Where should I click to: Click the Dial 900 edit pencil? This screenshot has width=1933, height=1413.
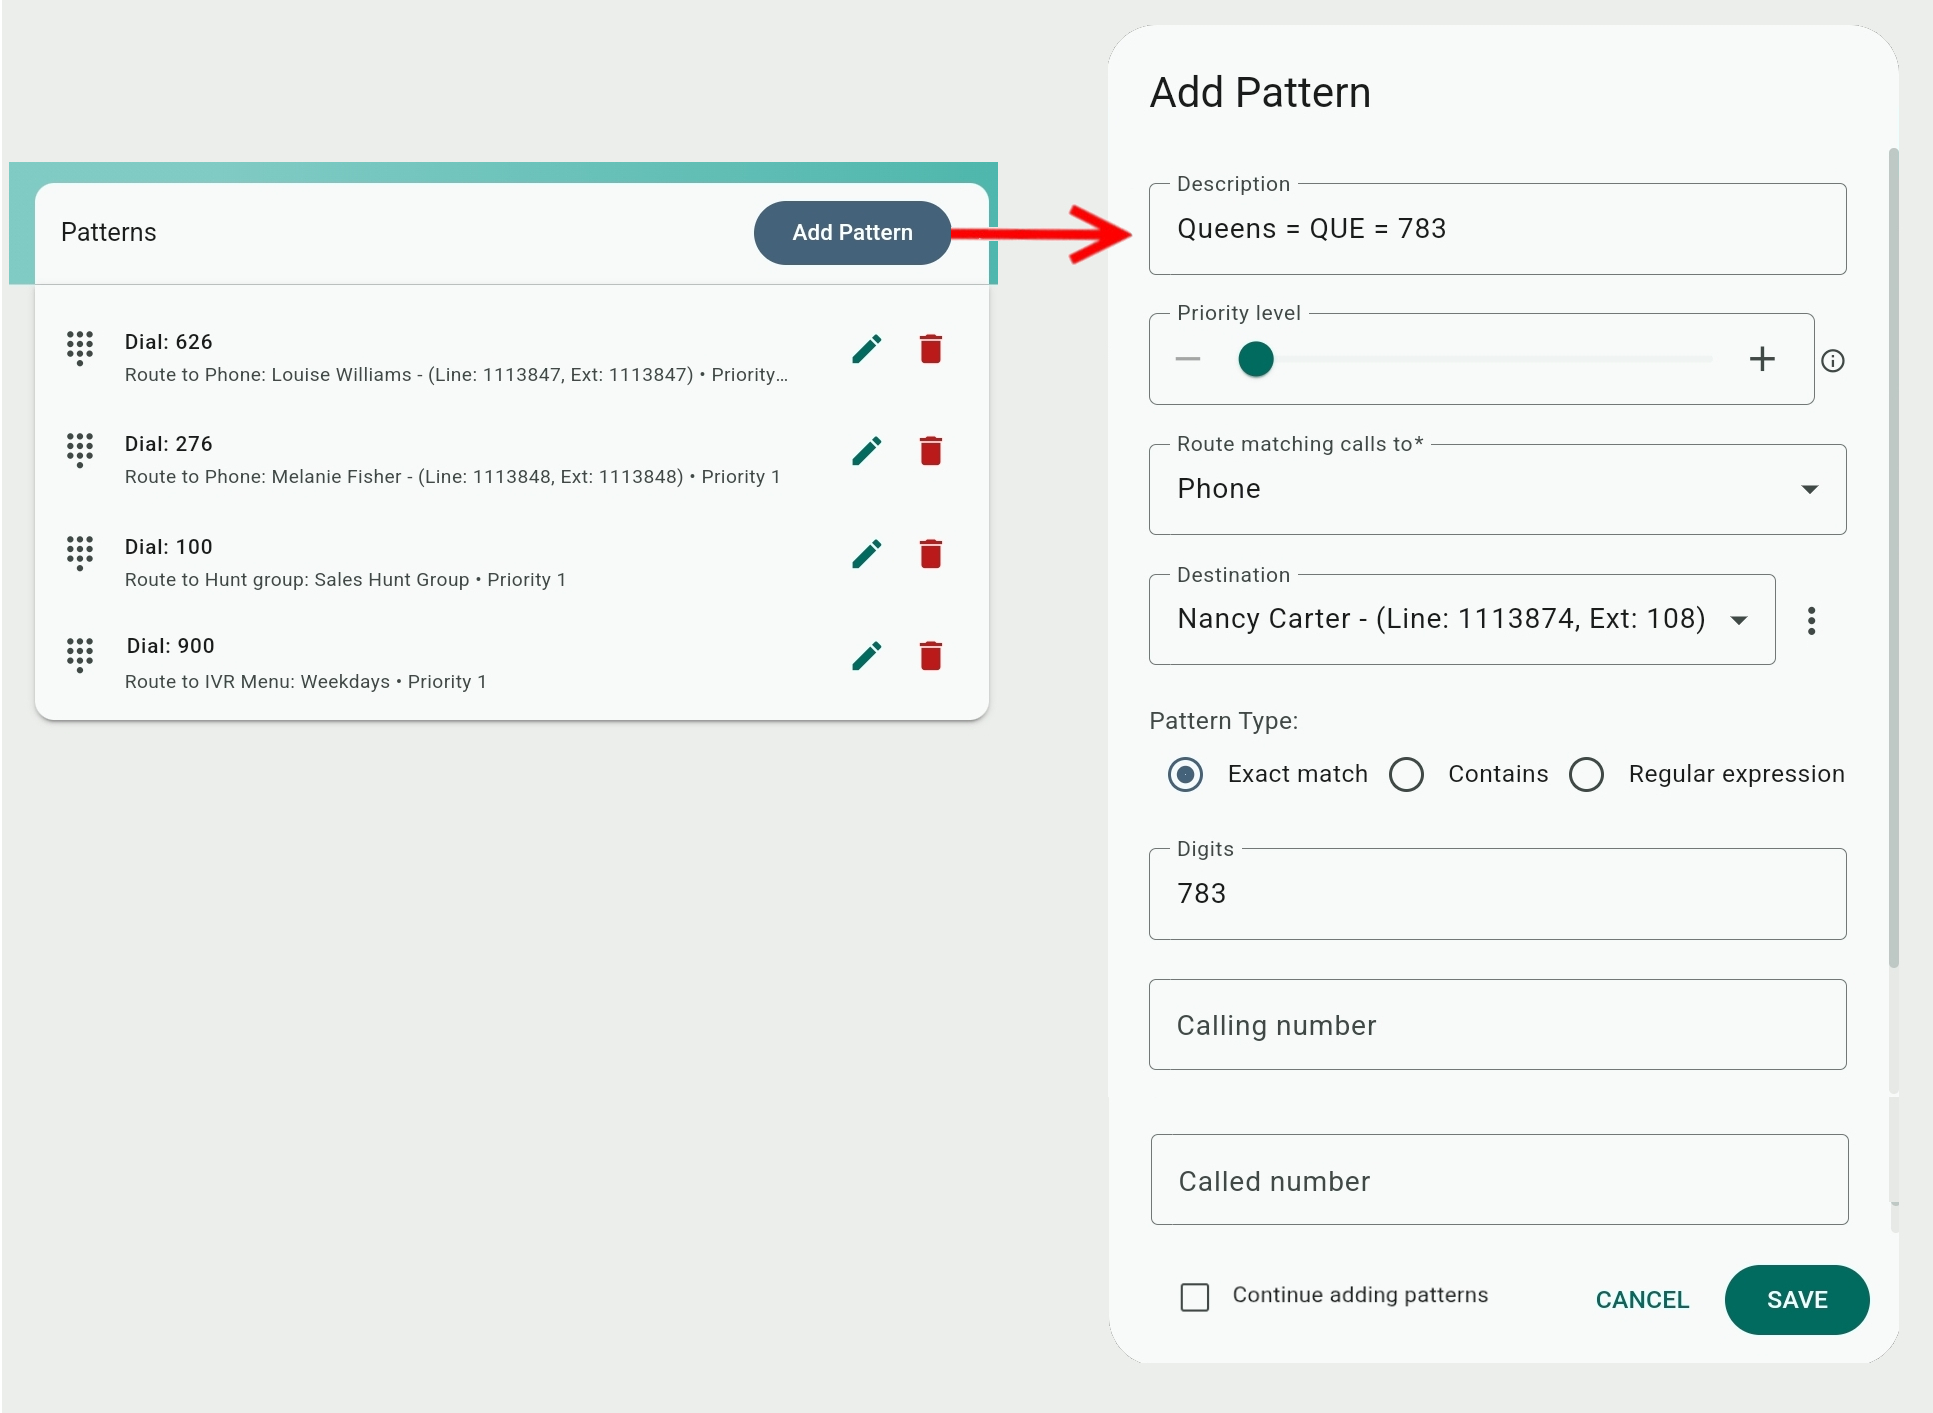[866, 656]
